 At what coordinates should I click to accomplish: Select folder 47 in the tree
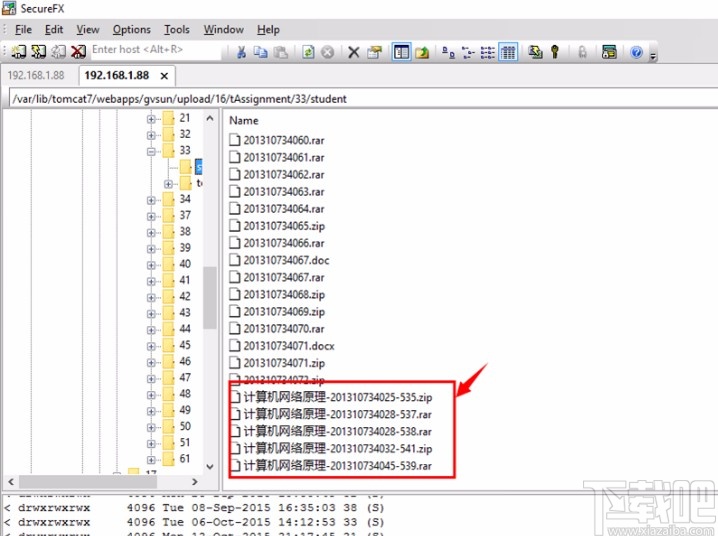(185, 377)
